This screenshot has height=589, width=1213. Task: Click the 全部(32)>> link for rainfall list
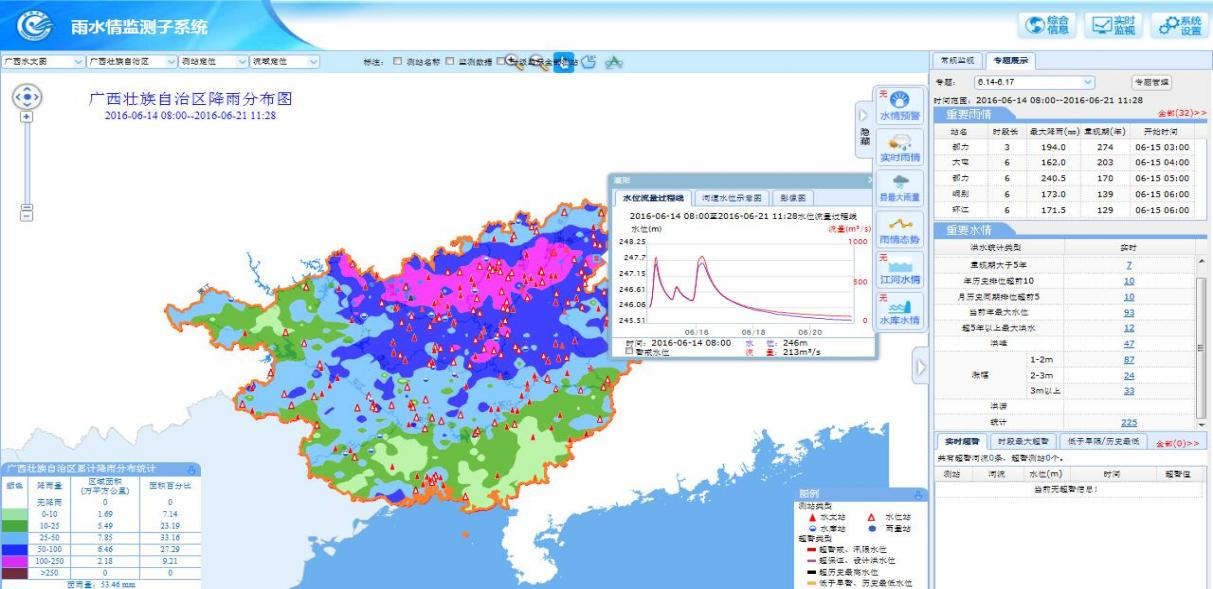(x=1181, y=114)
